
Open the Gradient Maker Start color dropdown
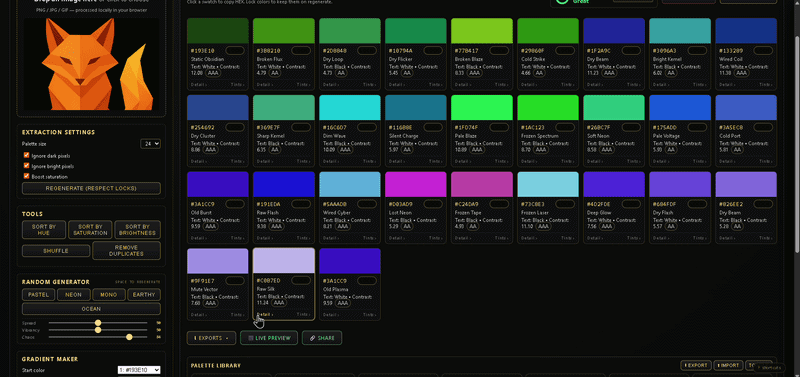coord(139,370)
